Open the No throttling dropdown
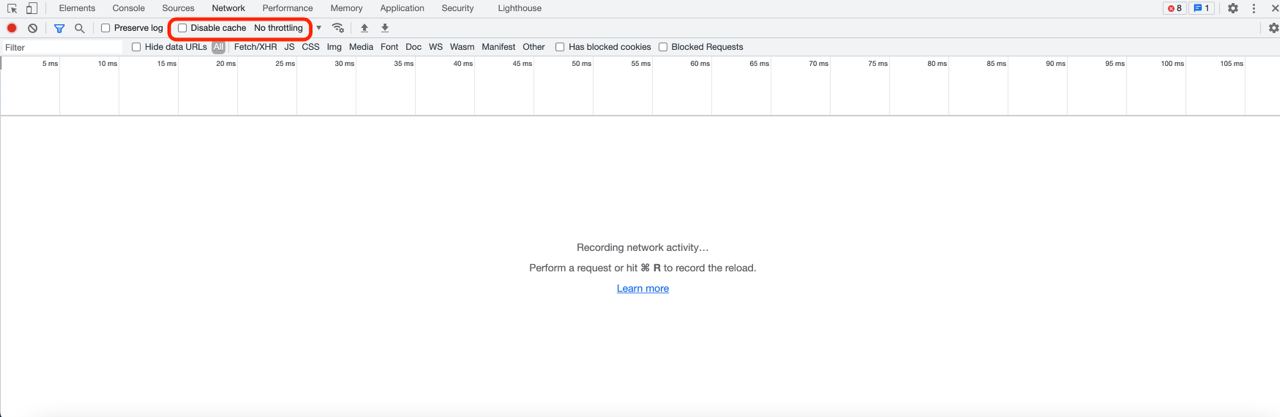The width and height of the screenshot is (1280, 417). (287, 28)
